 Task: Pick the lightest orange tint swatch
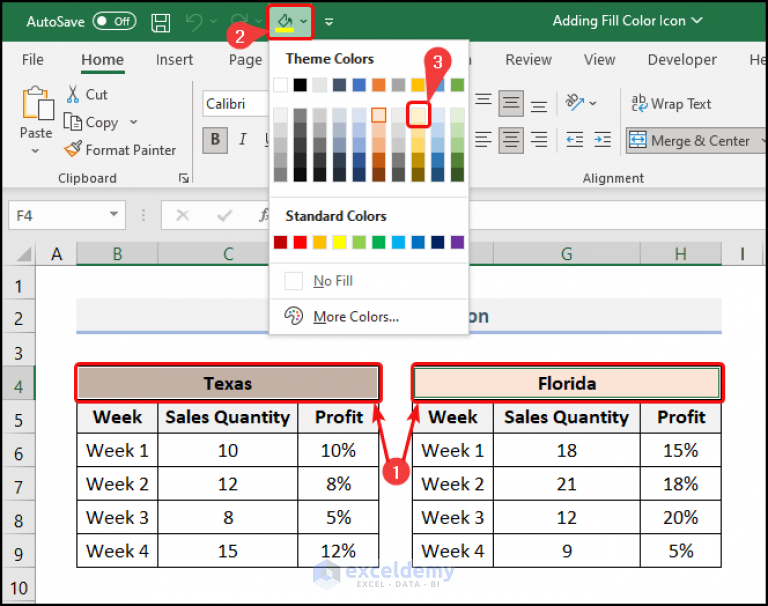(x=379, y=115)
